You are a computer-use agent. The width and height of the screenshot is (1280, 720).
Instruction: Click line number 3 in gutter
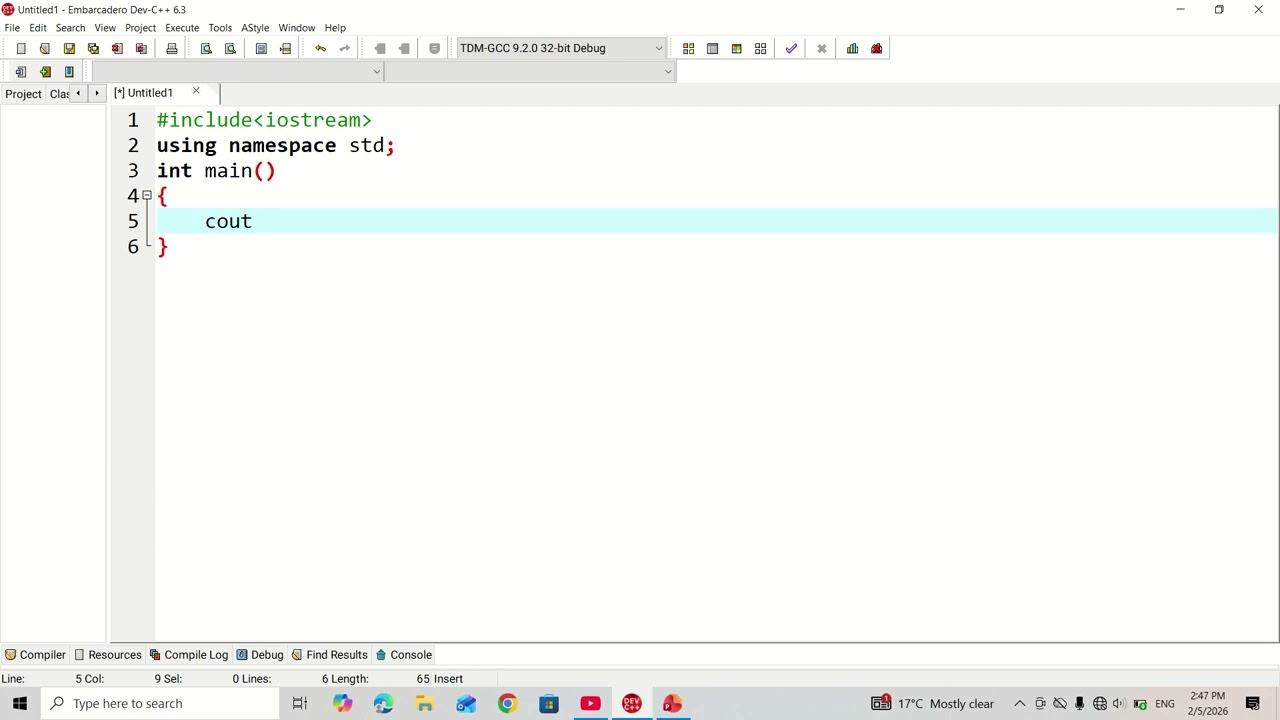click(x=133, y=171)
